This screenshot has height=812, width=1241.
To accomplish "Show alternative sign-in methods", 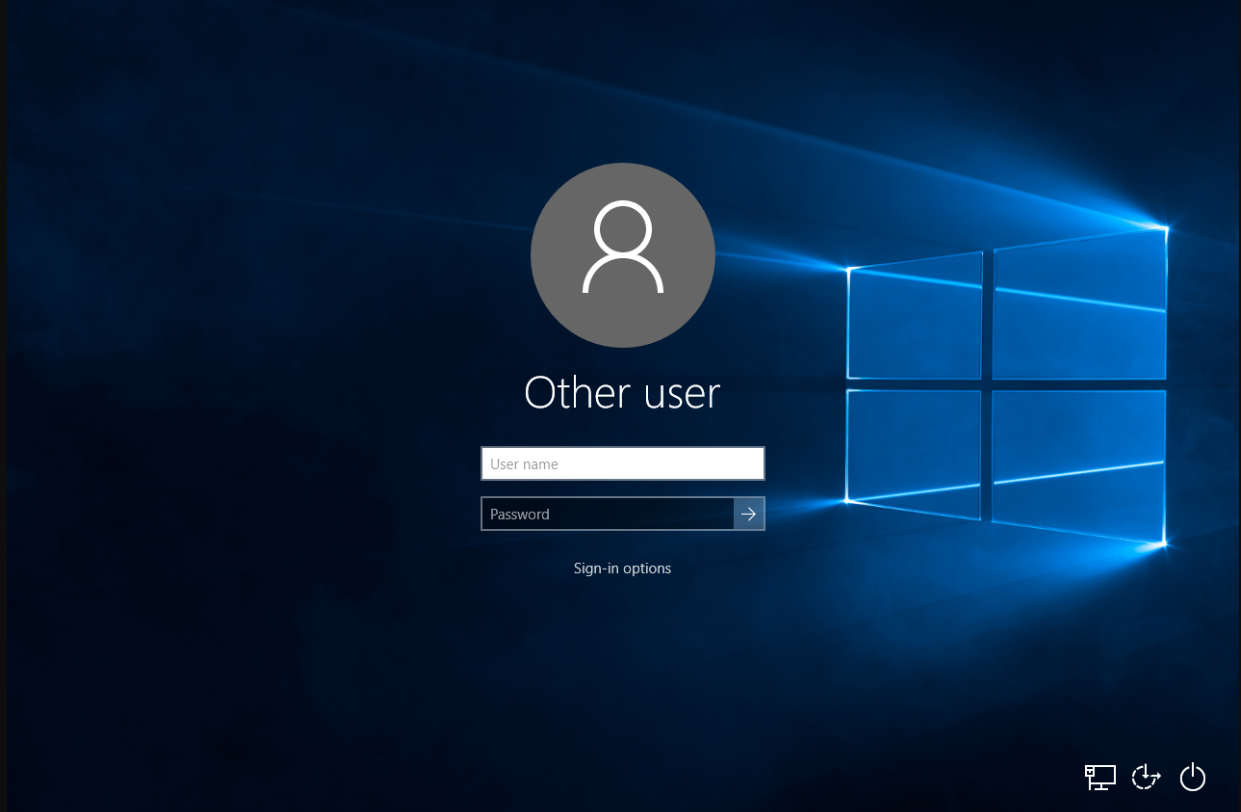I will tap(622, 568).
